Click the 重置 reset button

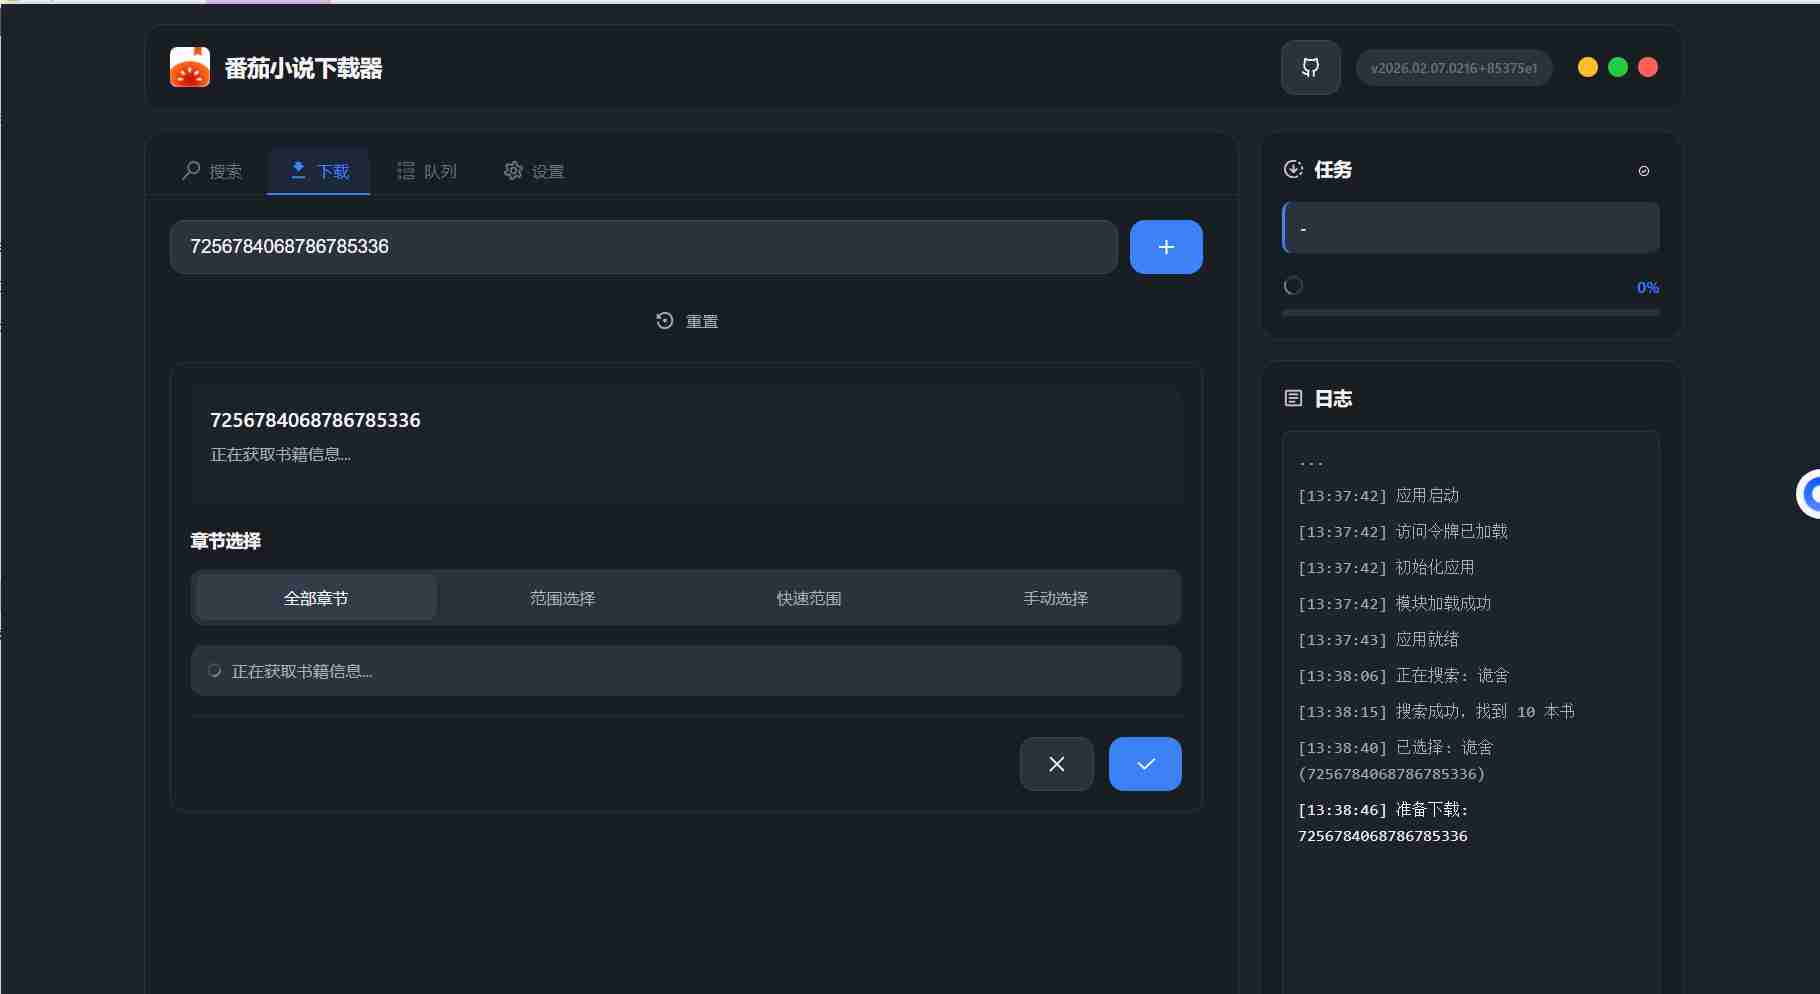(687, 321)
